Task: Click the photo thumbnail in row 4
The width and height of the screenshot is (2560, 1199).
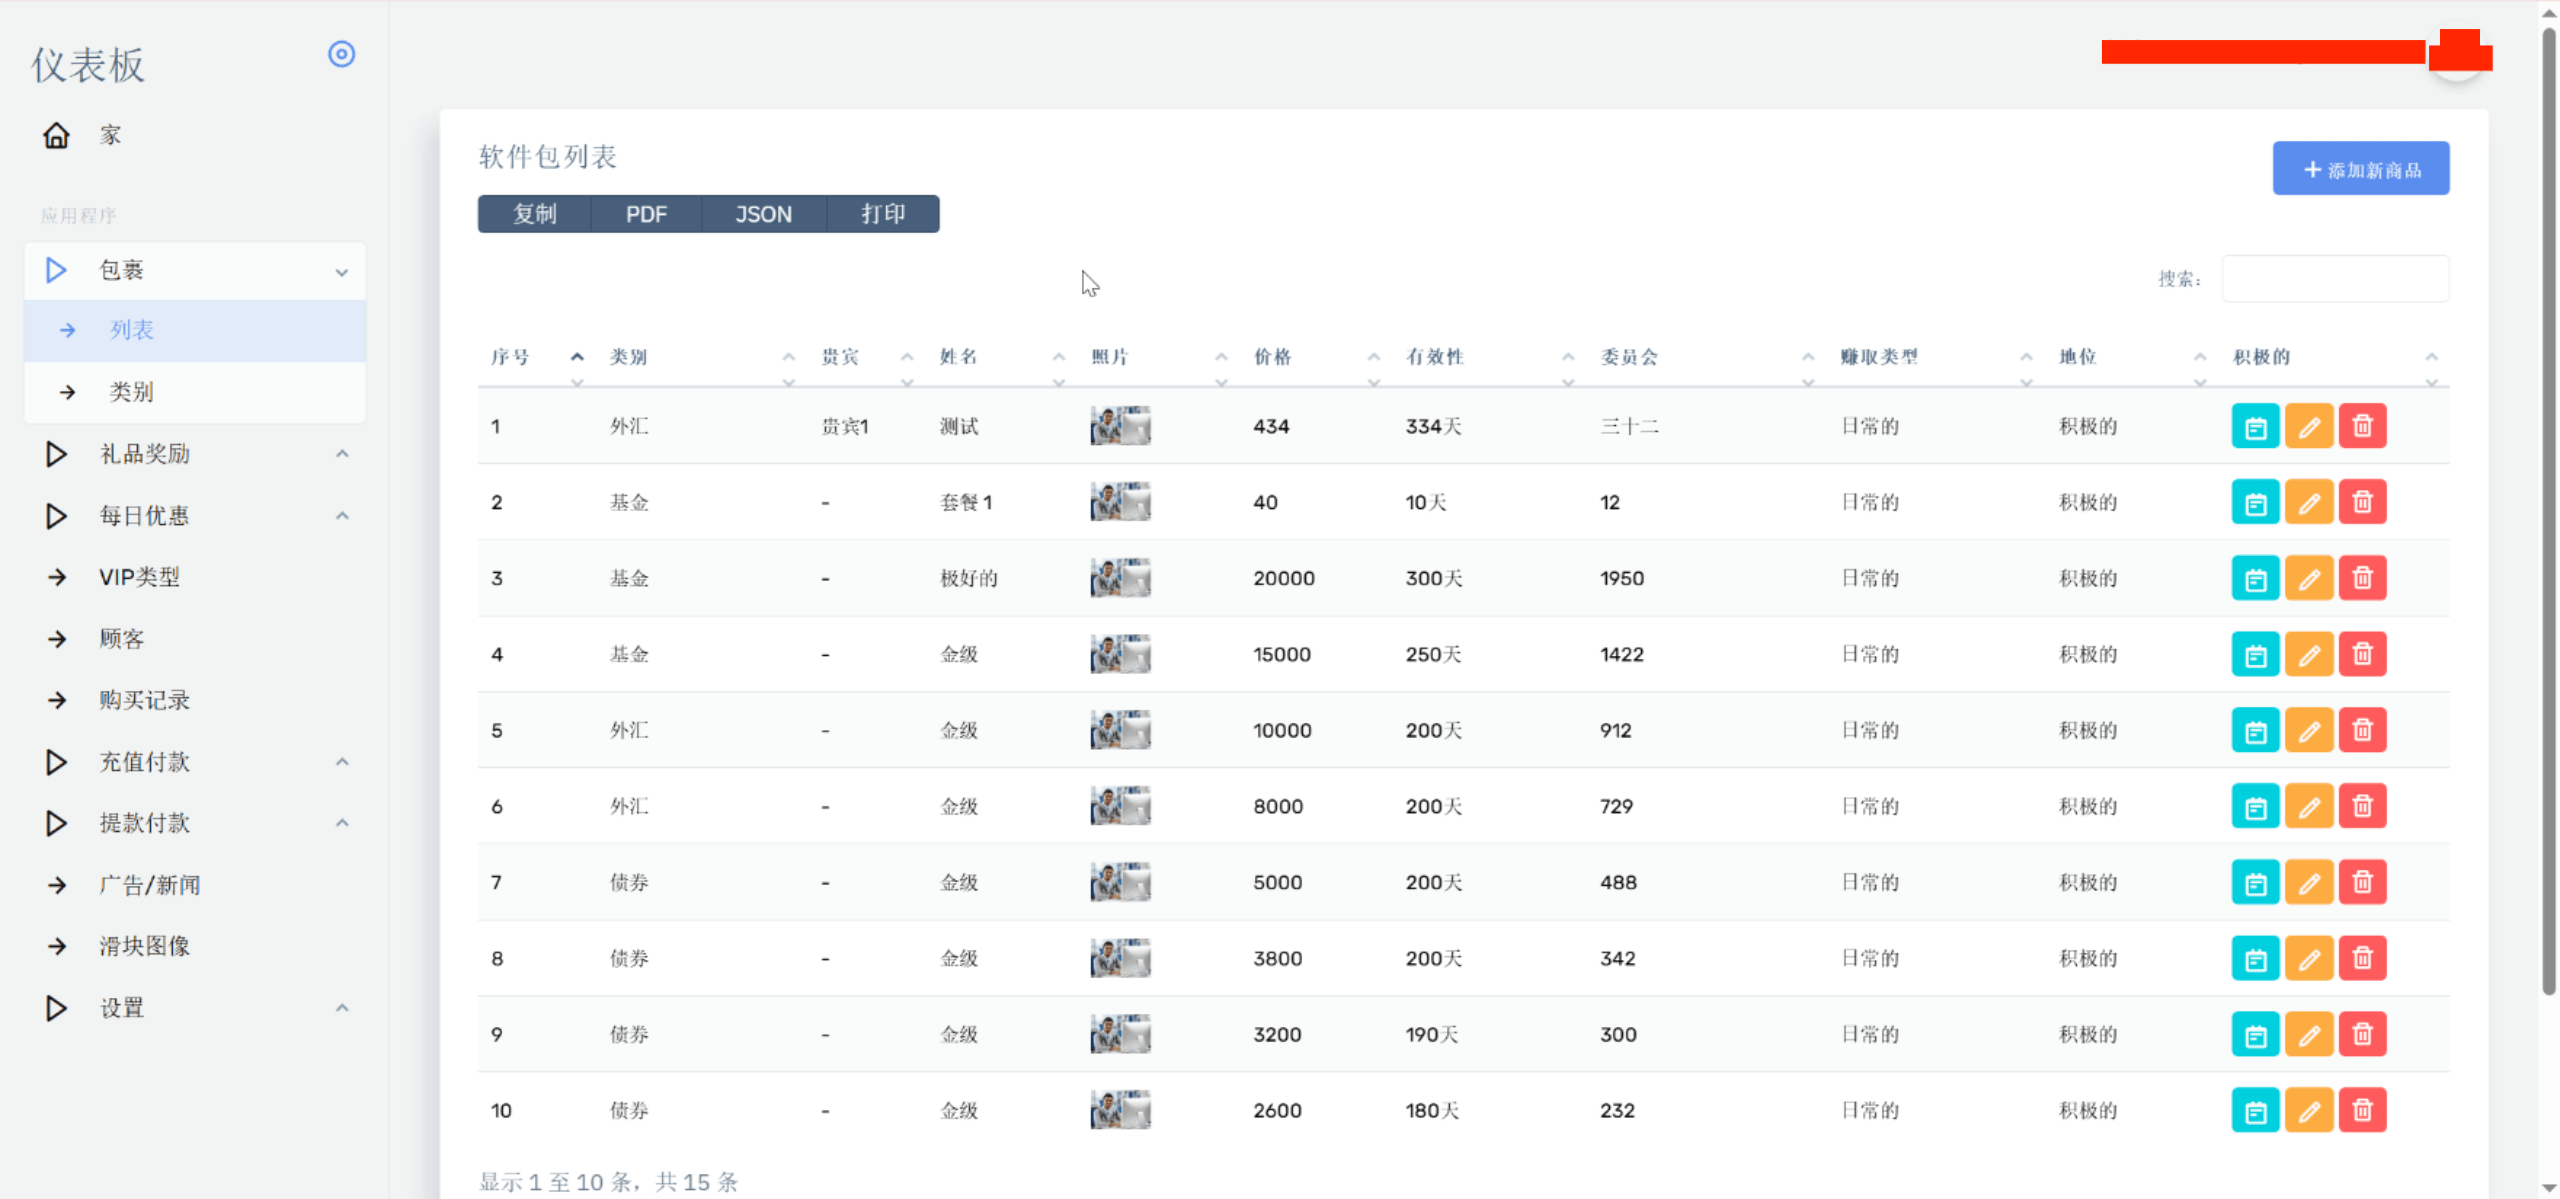Action: [1120, 654]
